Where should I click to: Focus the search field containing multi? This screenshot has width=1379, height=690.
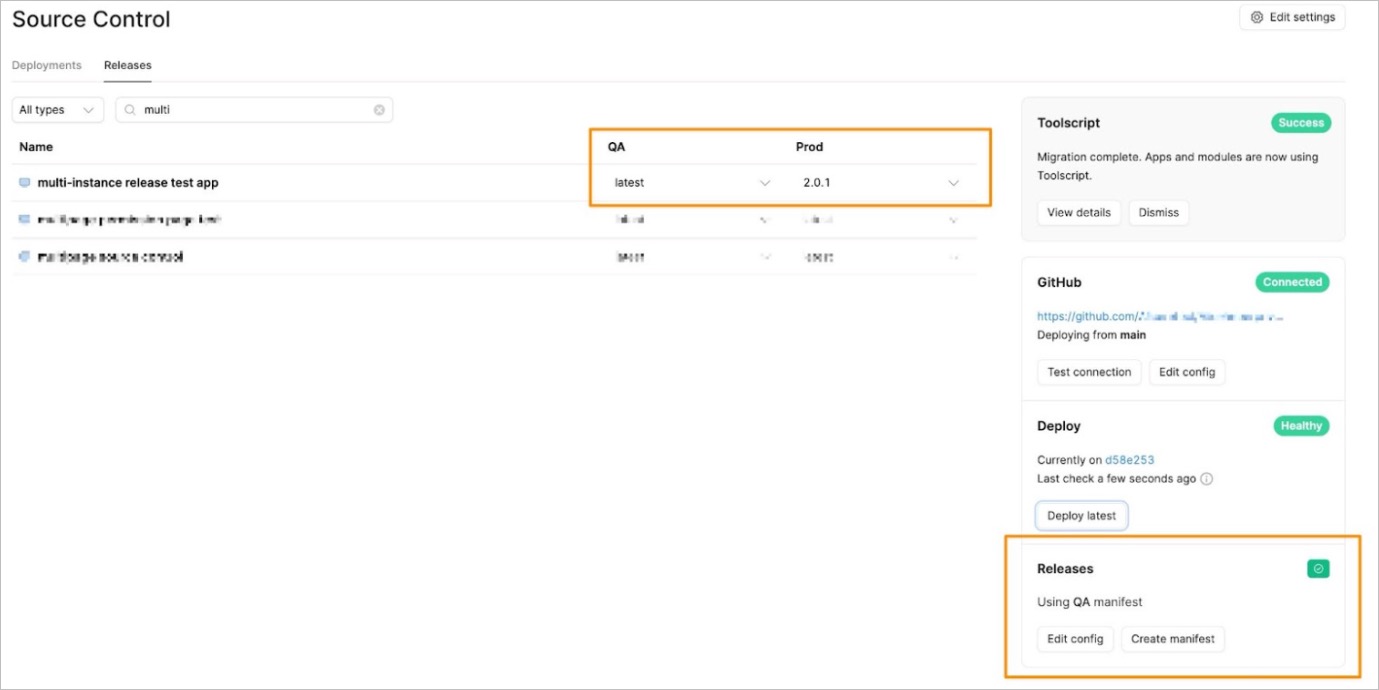pyautogui.click(x=254, y=110)
